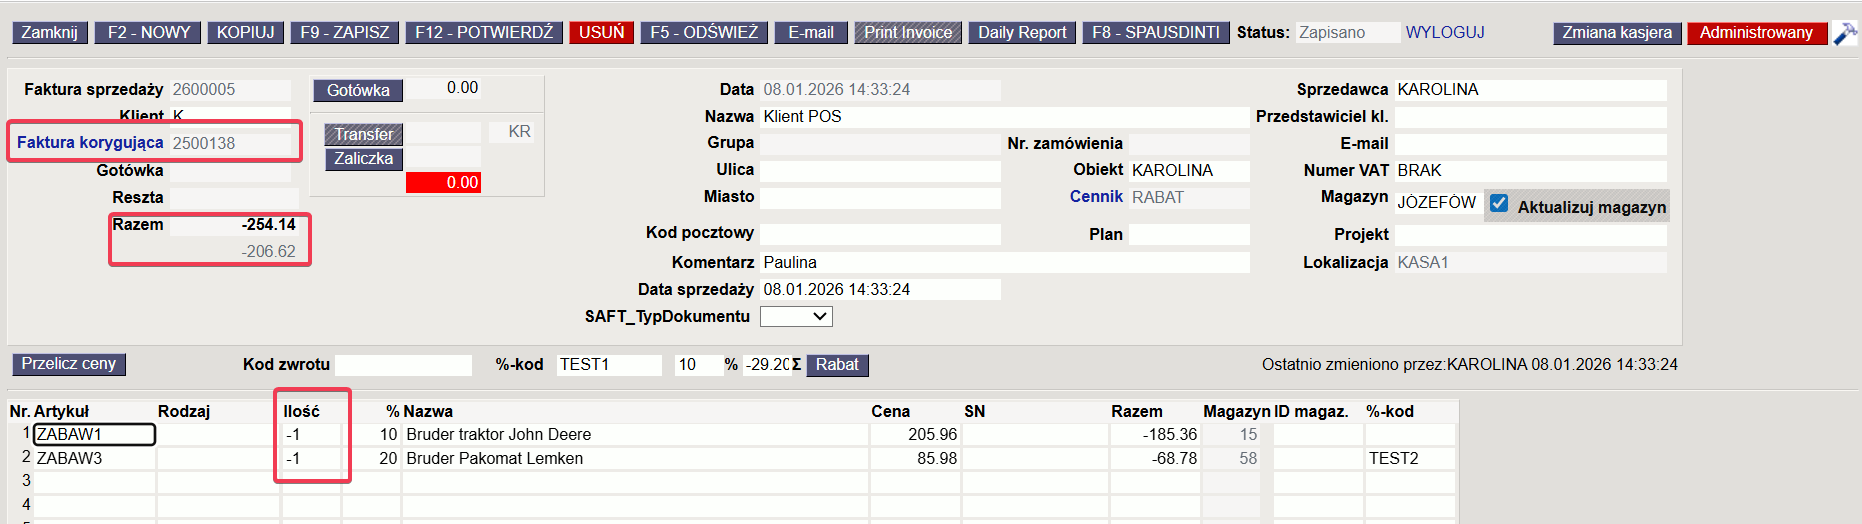Apply discount with Rabat button
Screen dimensions: 1862x524
point(837,365)
